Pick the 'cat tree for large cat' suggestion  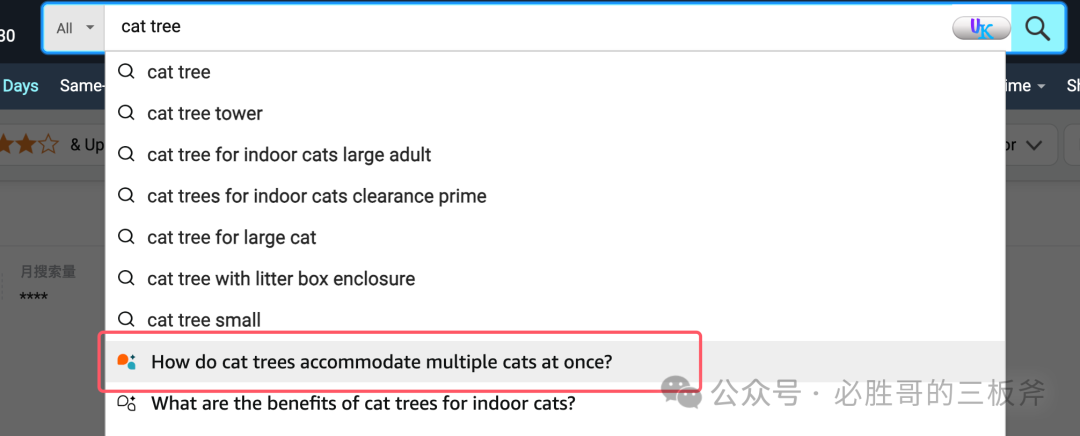tap(554, 238)
